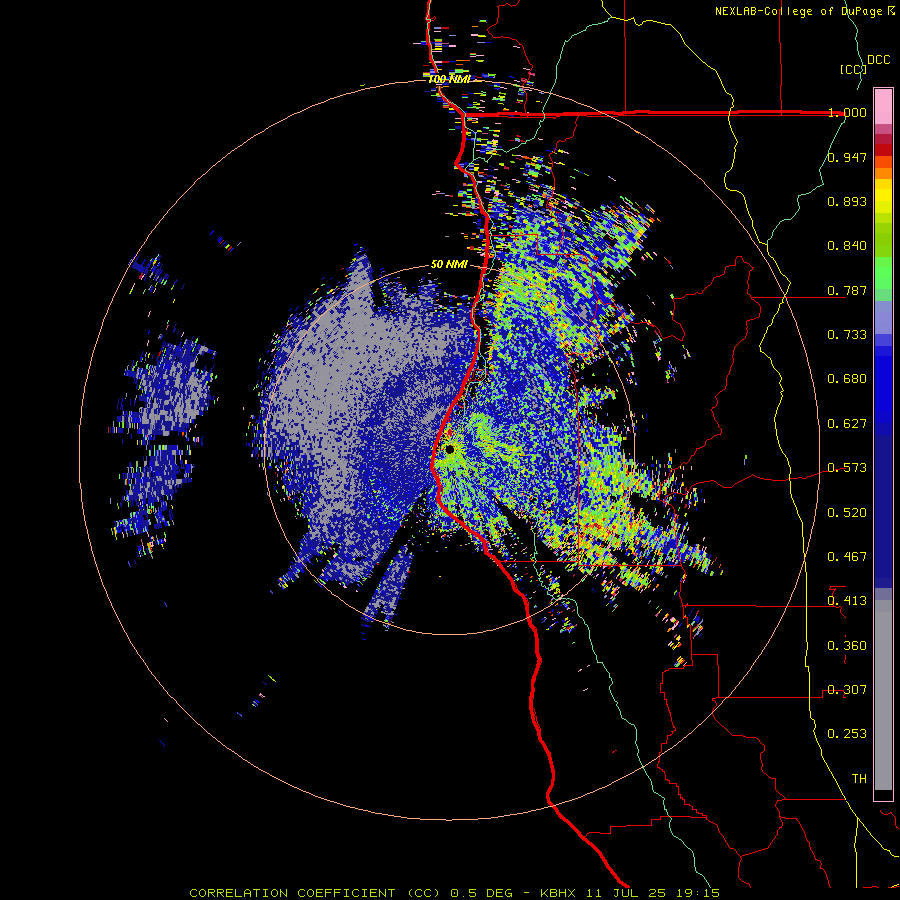Click the 19:15 timestamp in the caption
The width and height of the screenshot is (900, 900).
tap(699, 893)
